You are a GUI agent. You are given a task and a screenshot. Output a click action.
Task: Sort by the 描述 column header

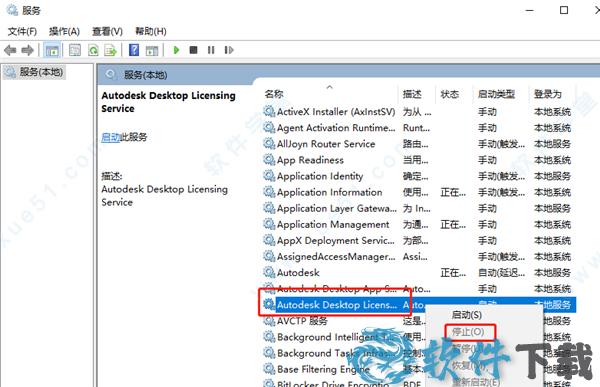[x=412, y=94]
